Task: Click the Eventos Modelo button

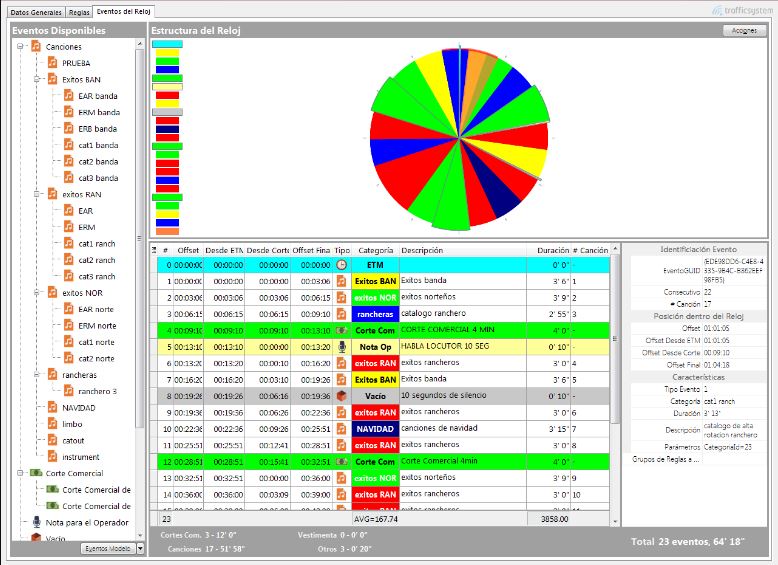Action: click(107, 548)
